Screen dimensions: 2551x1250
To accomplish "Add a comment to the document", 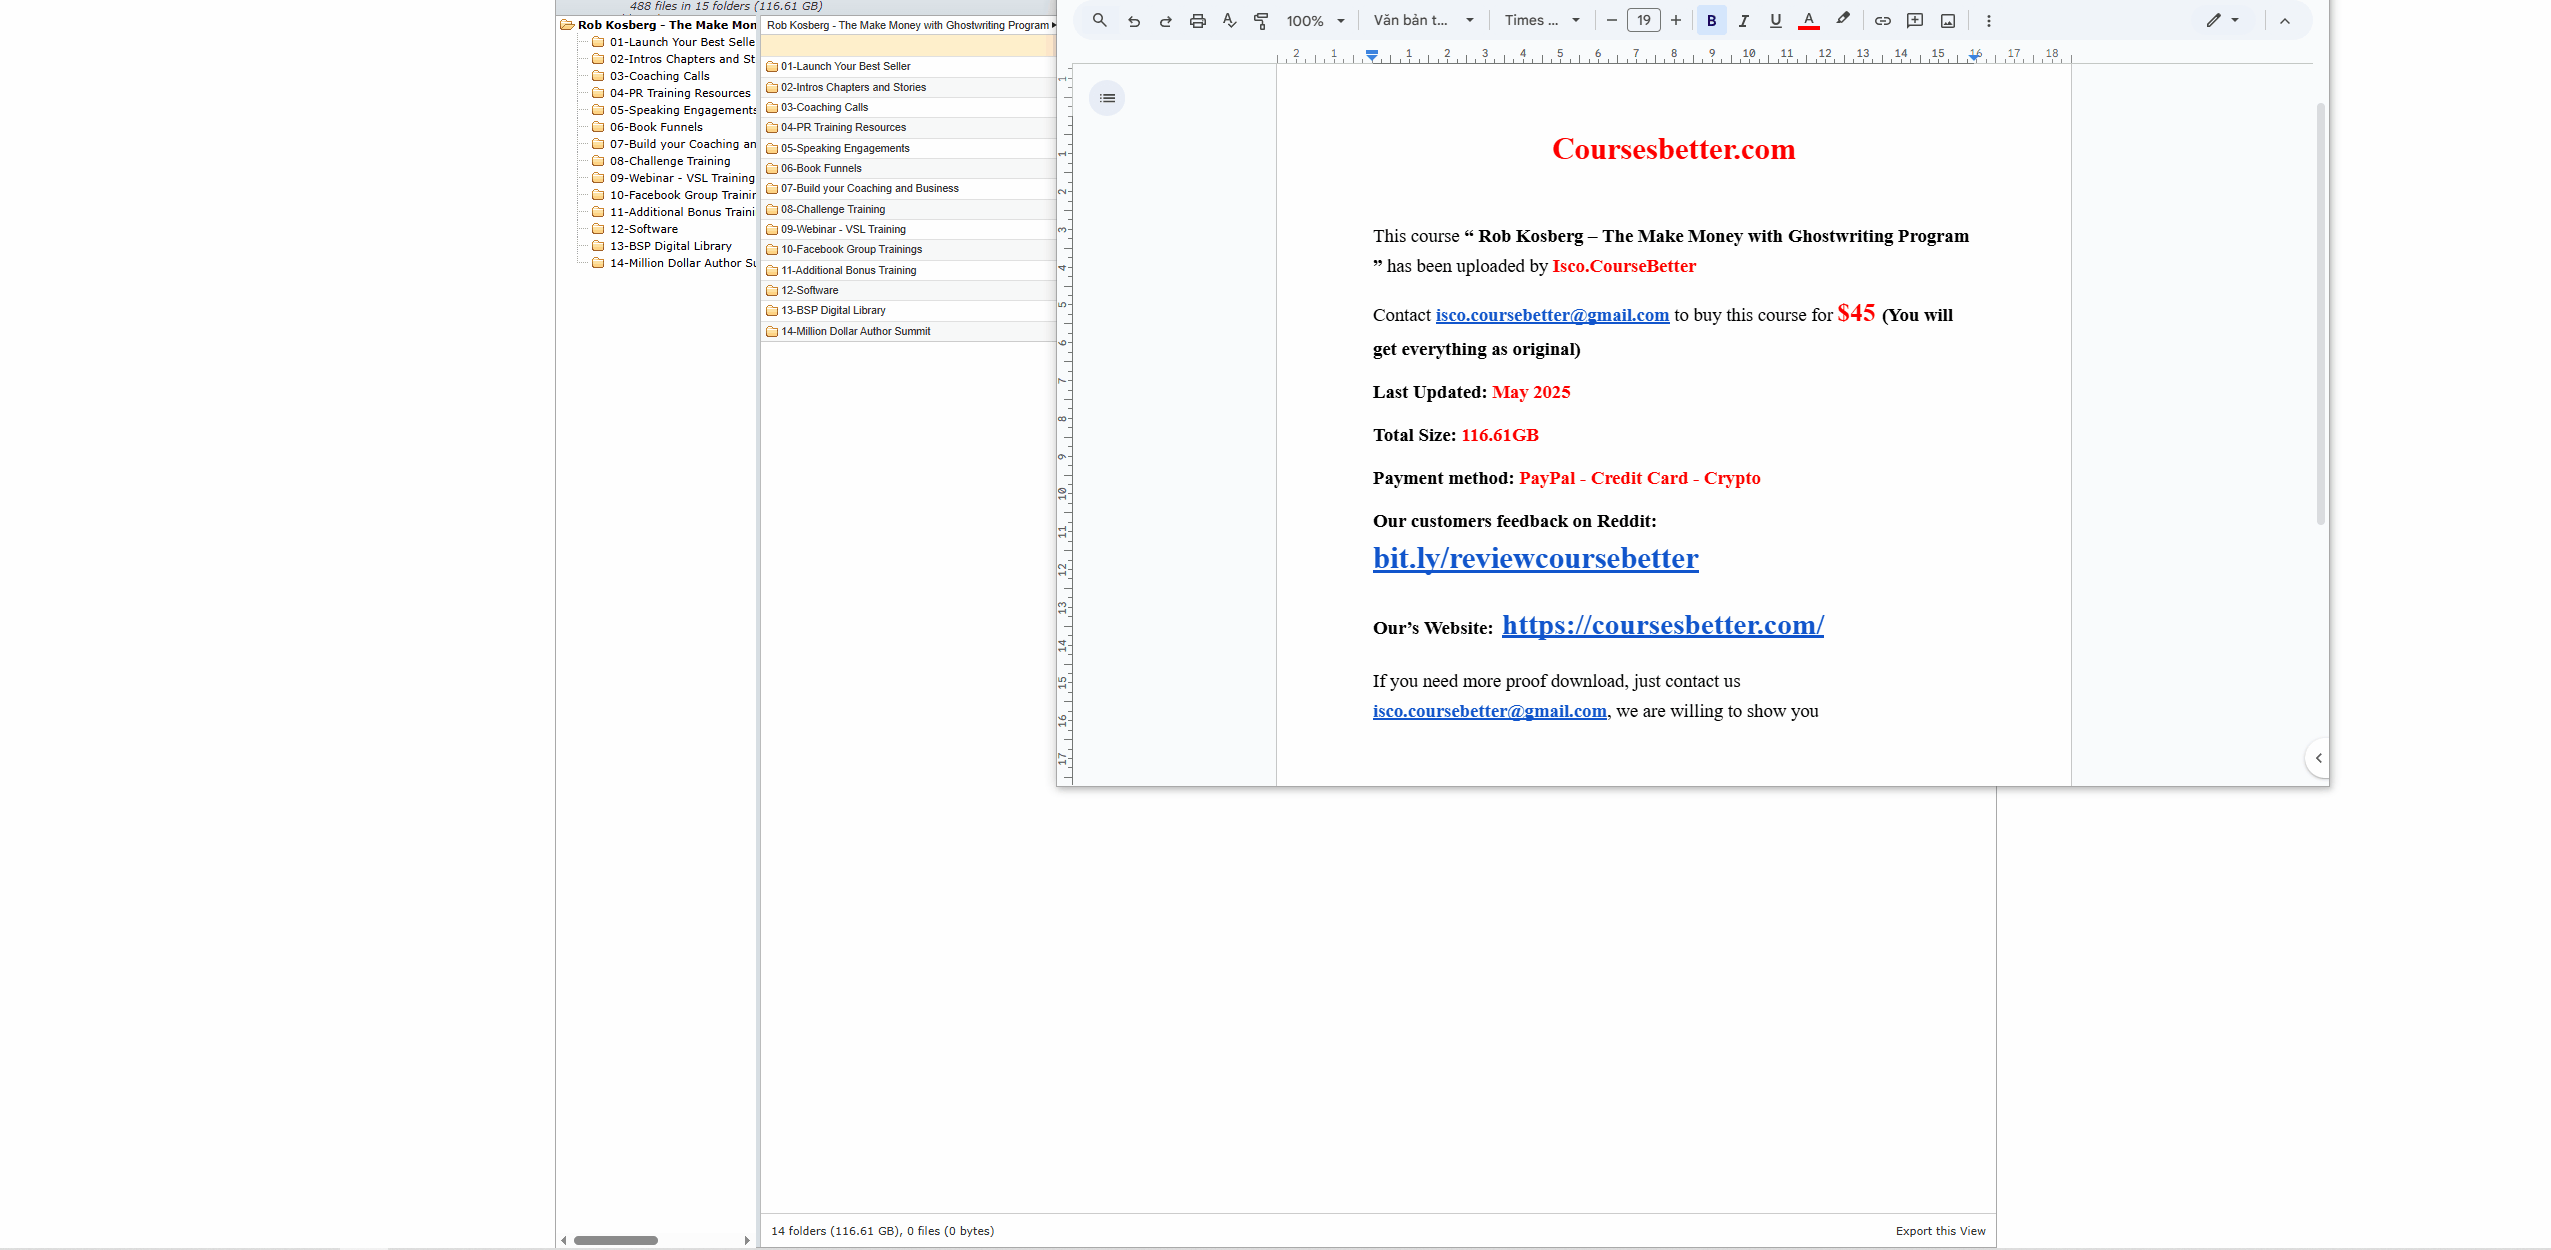I will 1916,20.
